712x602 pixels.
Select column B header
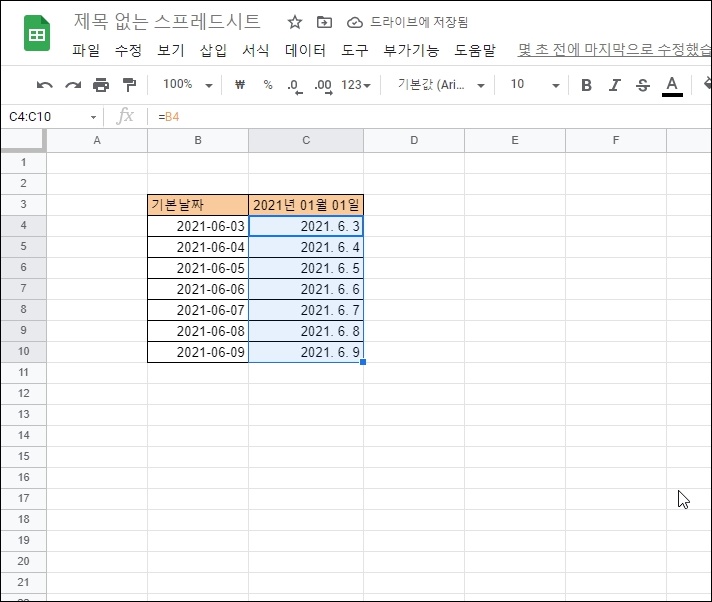198,140
